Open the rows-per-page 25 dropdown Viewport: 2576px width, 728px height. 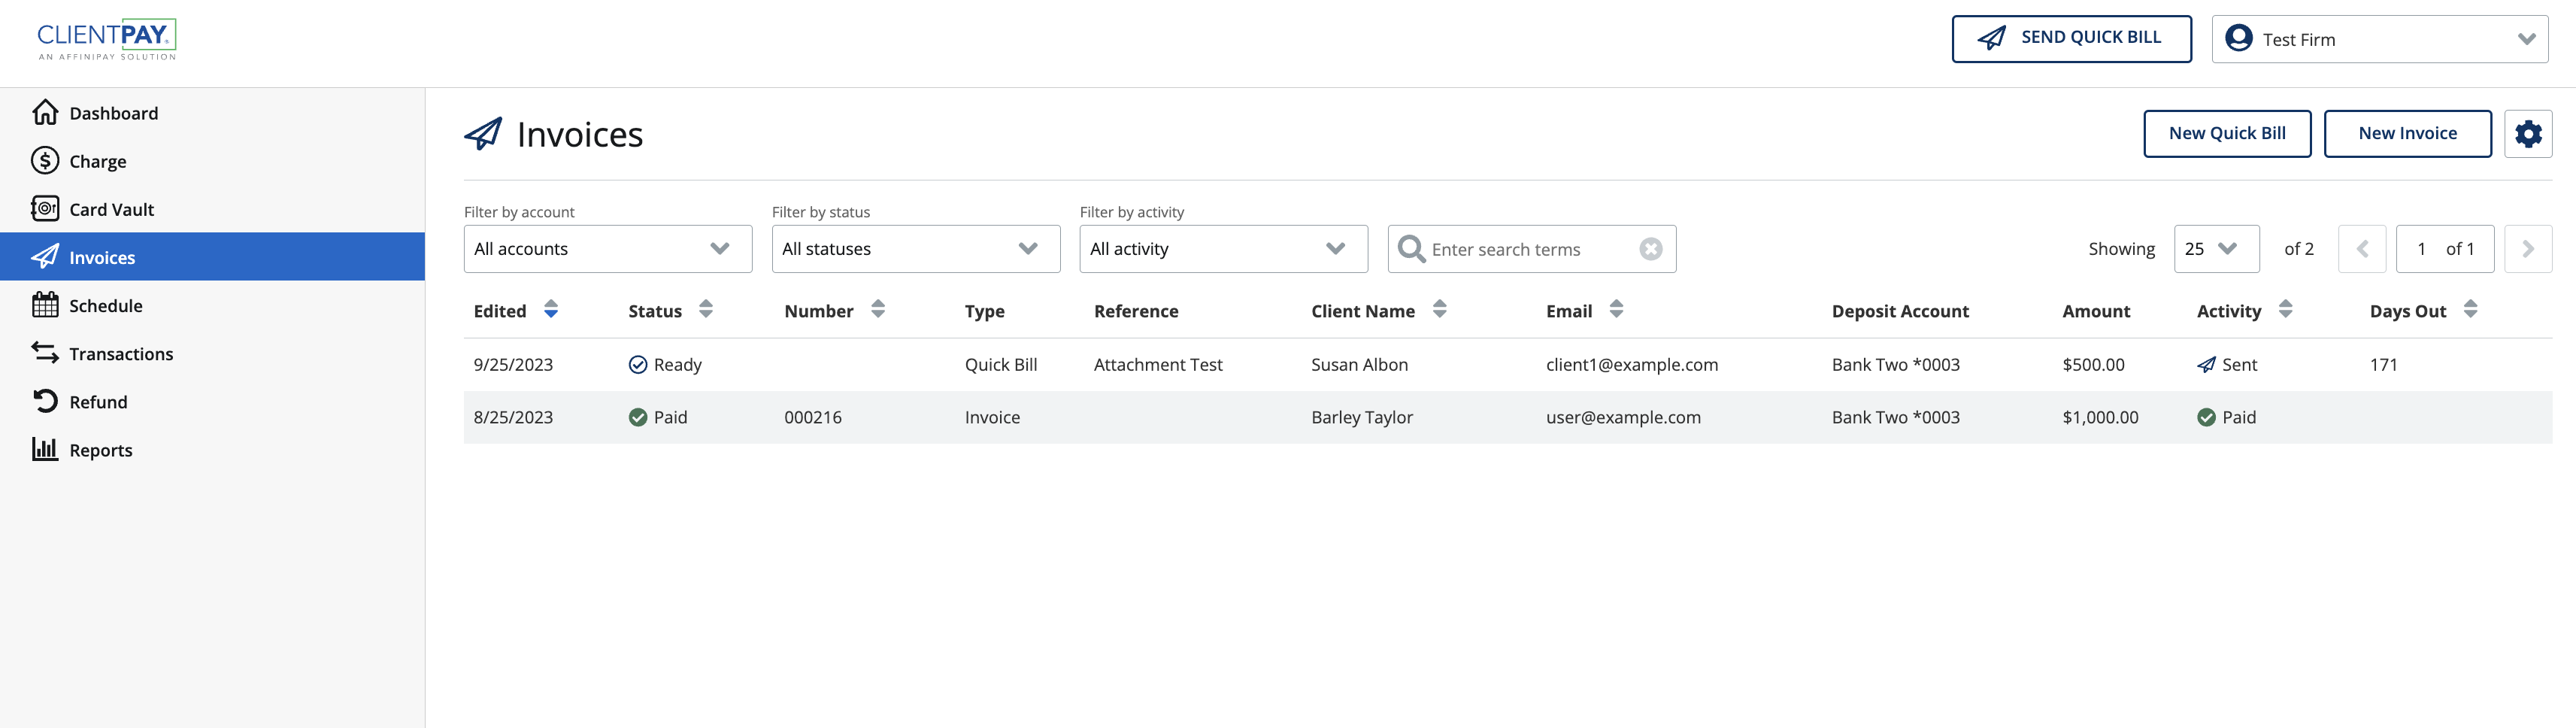[2216, 249]
